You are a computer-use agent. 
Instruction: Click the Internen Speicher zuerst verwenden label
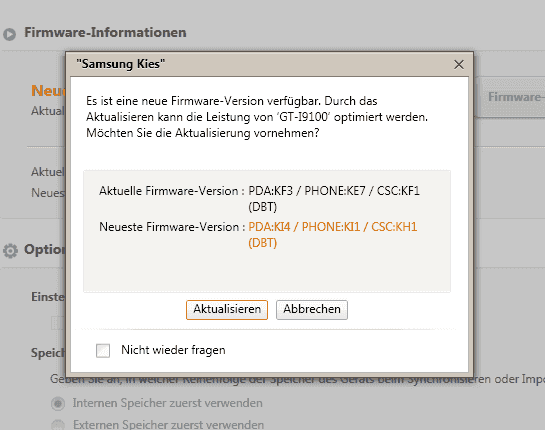[x=168, y=403]
